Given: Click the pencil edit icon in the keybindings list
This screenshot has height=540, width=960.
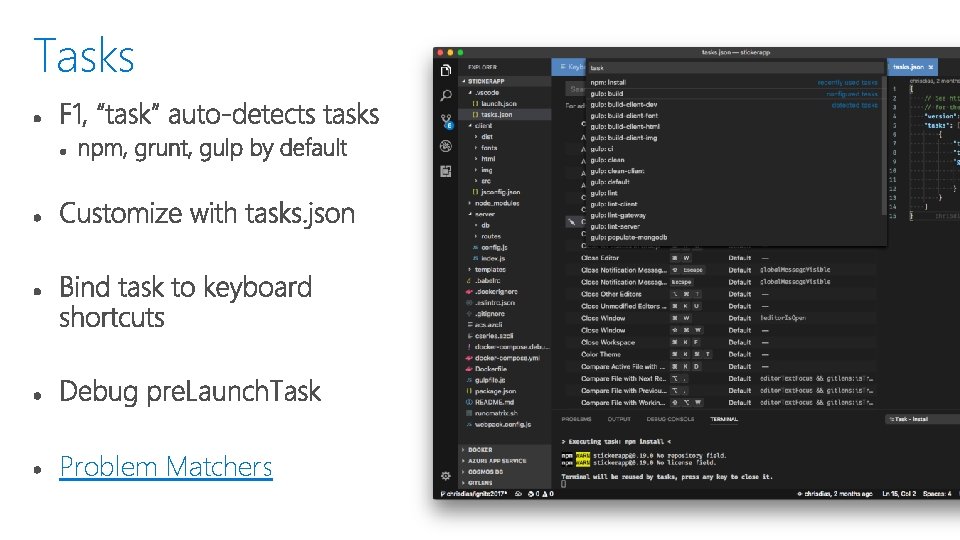Looking at the screenshot, I should point(571,222).
